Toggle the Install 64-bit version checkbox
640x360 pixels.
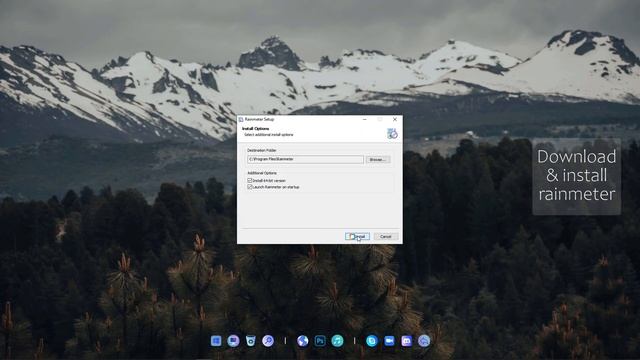[x=250, y=180]
